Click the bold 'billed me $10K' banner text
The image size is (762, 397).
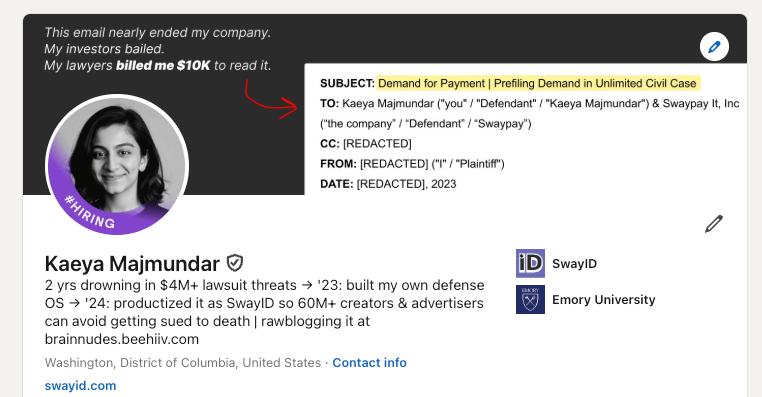tap(163, 66)
